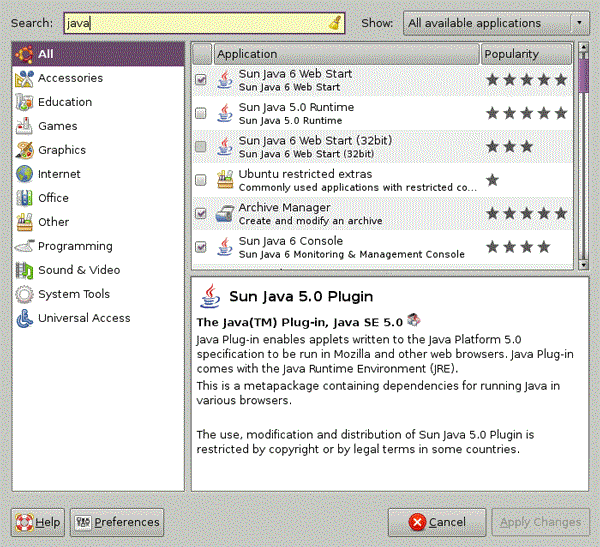Click the Accessories category icon

[24, 78]
